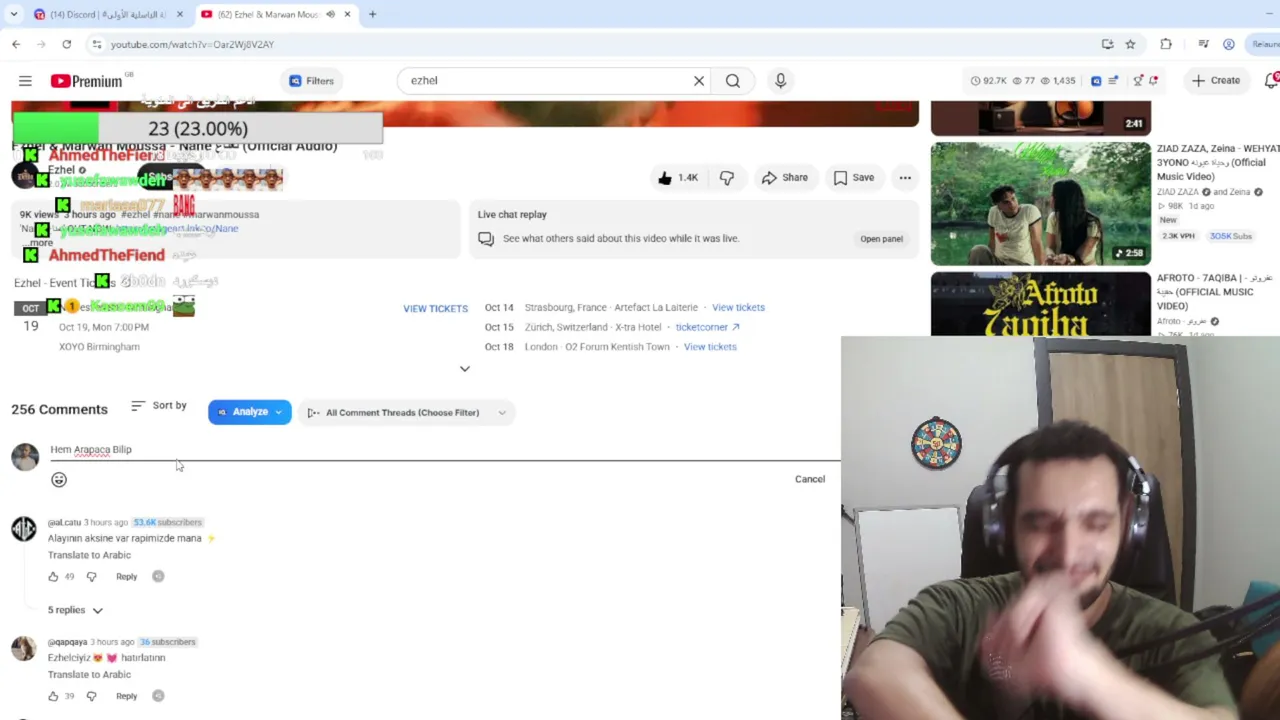Like the comment by @al.catu
This screenshot has height=720, width=1280.
point(53,577)
